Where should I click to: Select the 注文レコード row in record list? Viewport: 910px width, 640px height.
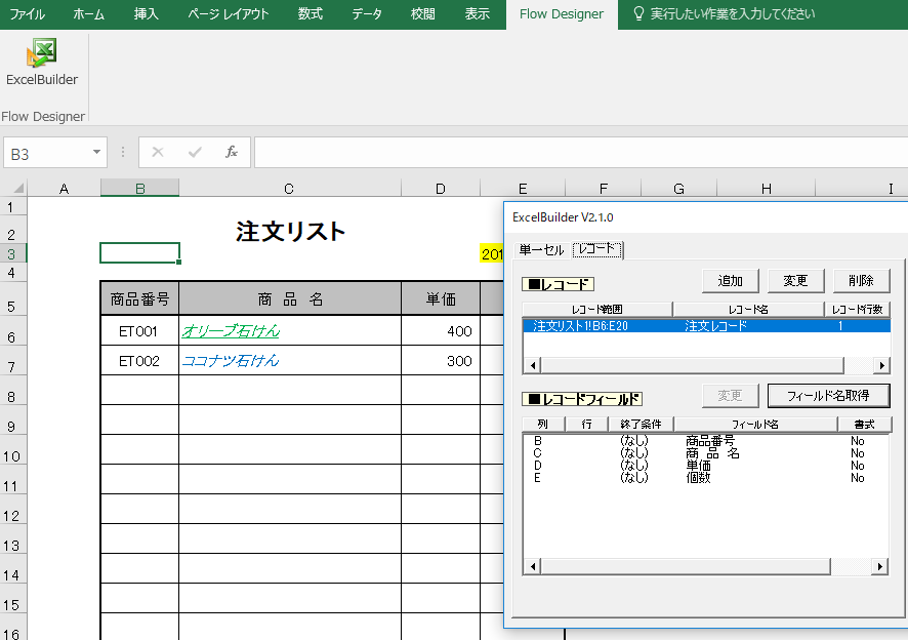coord(706,326)
